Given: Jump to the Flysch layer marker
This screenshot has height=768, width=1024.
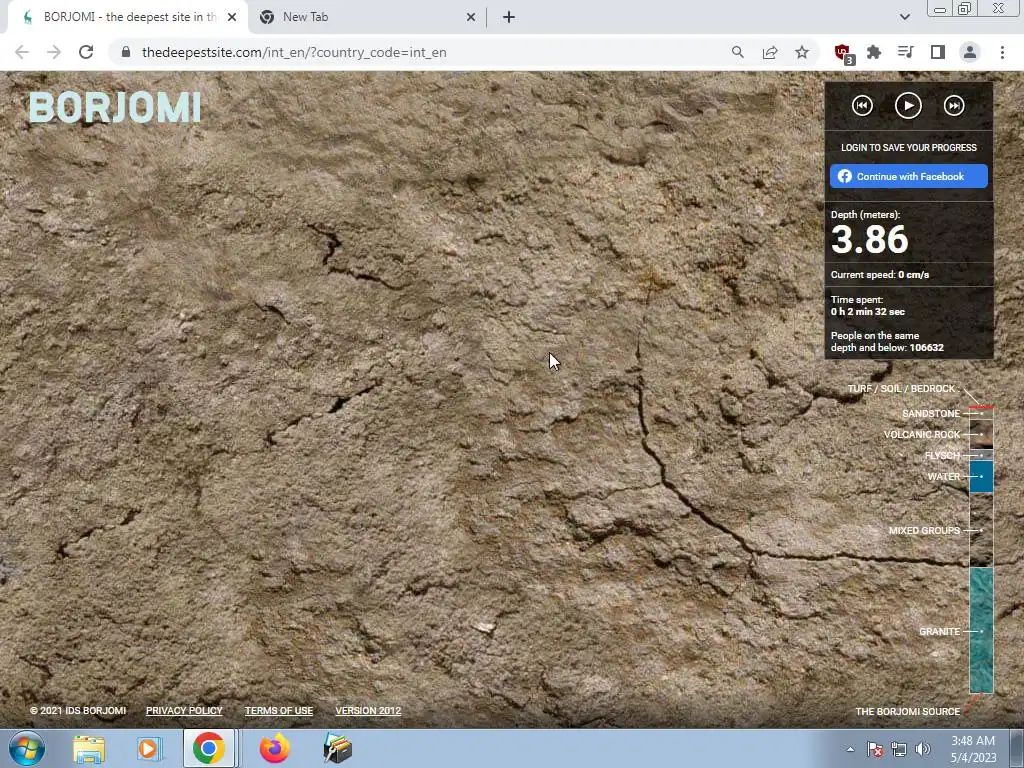Looking at the screenshot, I should point(942,455).
